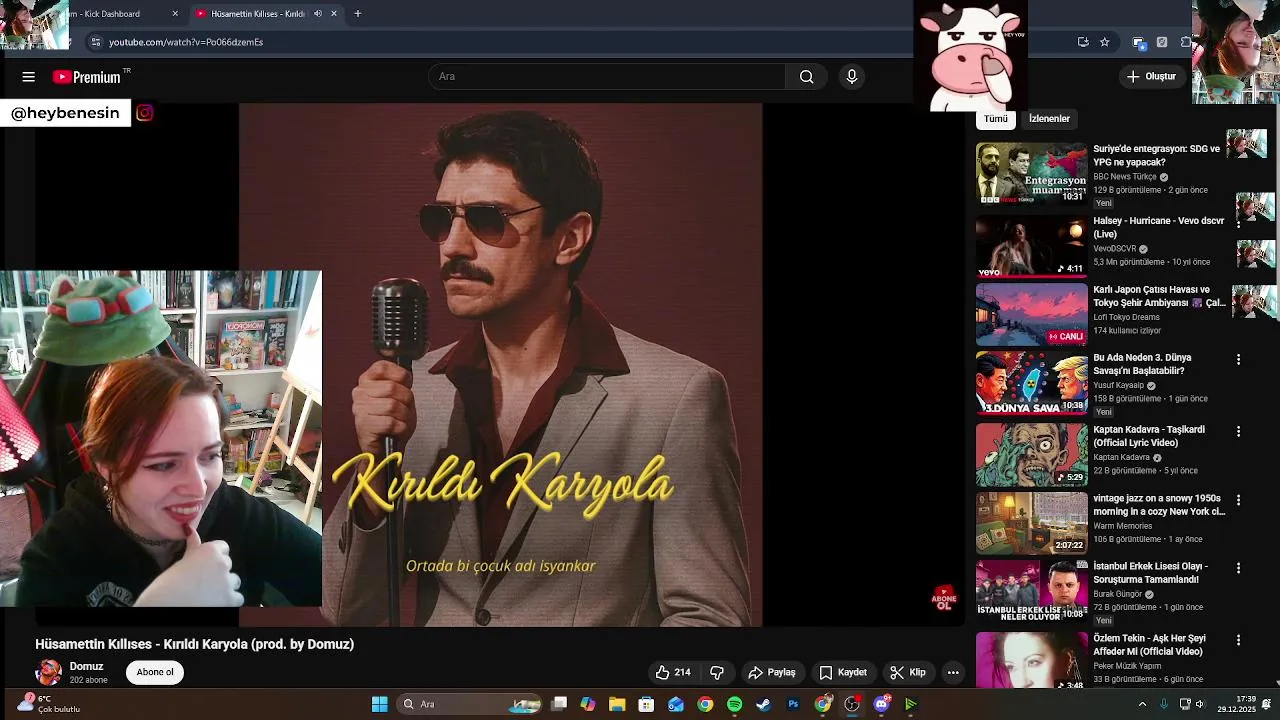Image resolution: width=1280 pixels, height=720 pixels.
Task: Open the Domuz channel name link
Action: [x=87, y=666]
